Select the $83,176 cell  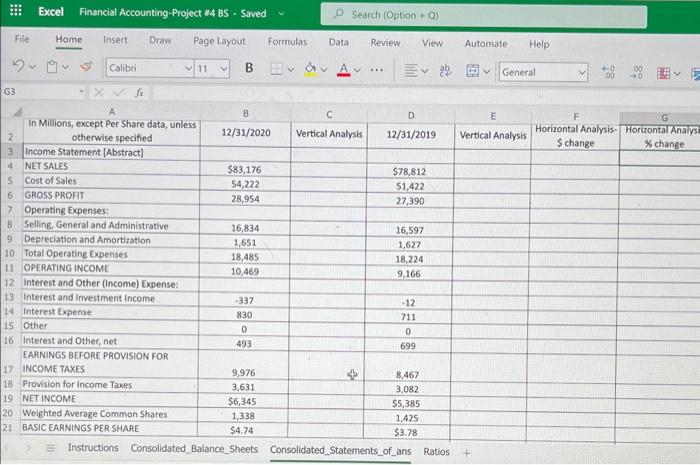pos(245,170)
